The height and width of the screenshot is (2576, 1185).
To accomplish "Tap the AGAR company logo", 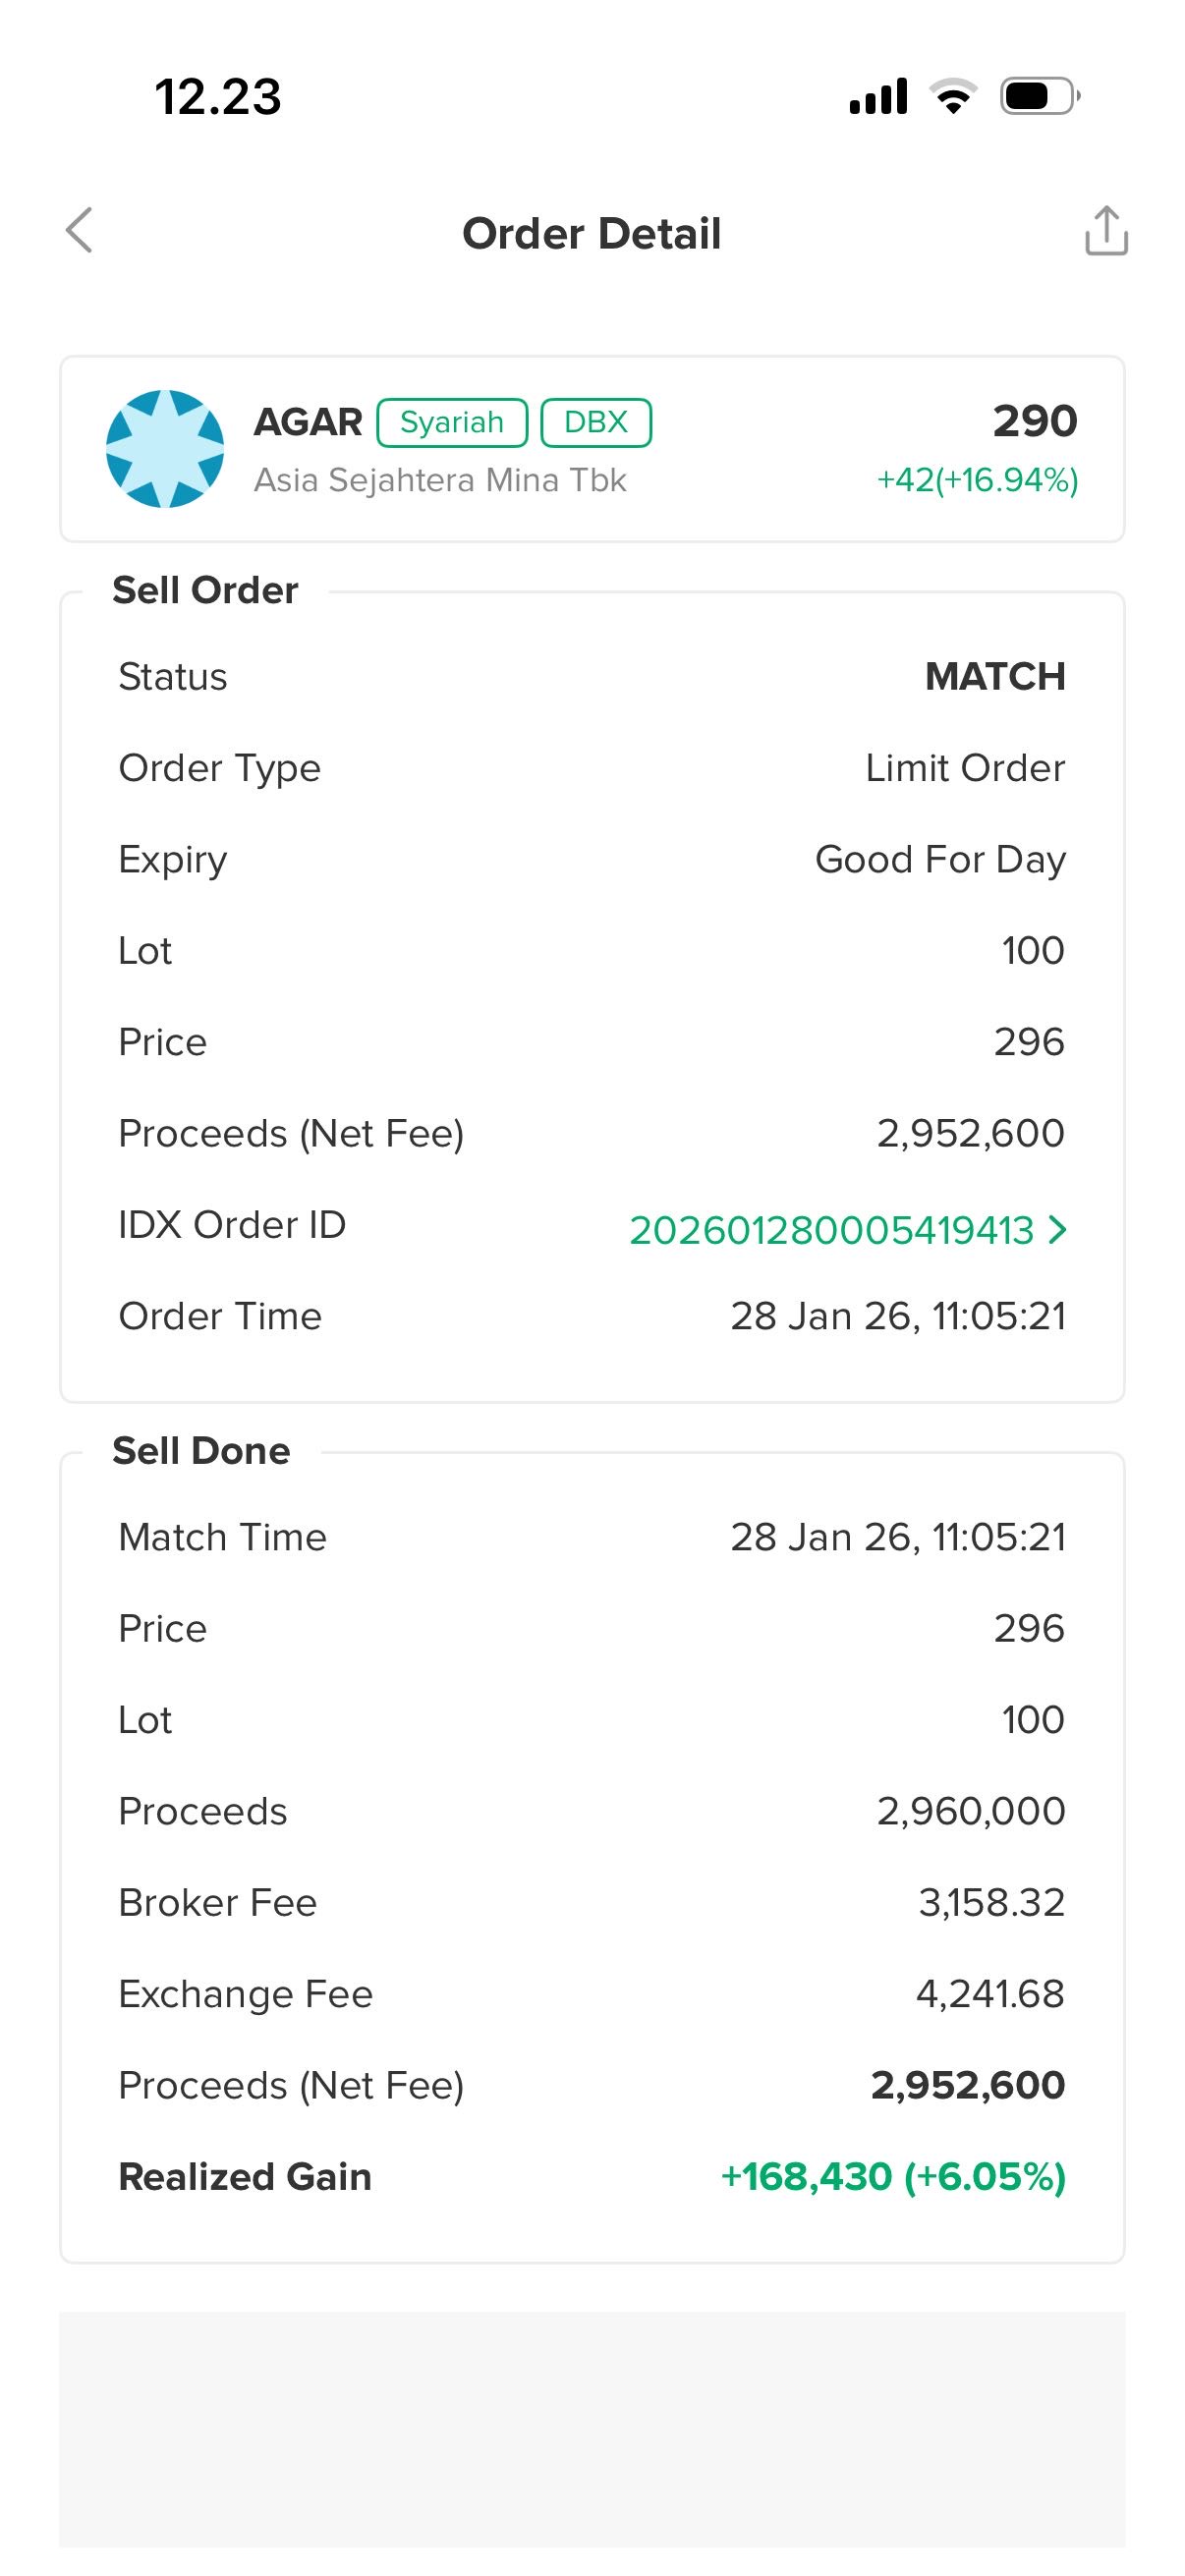I will pyautogui.click(x=165, y=449).
